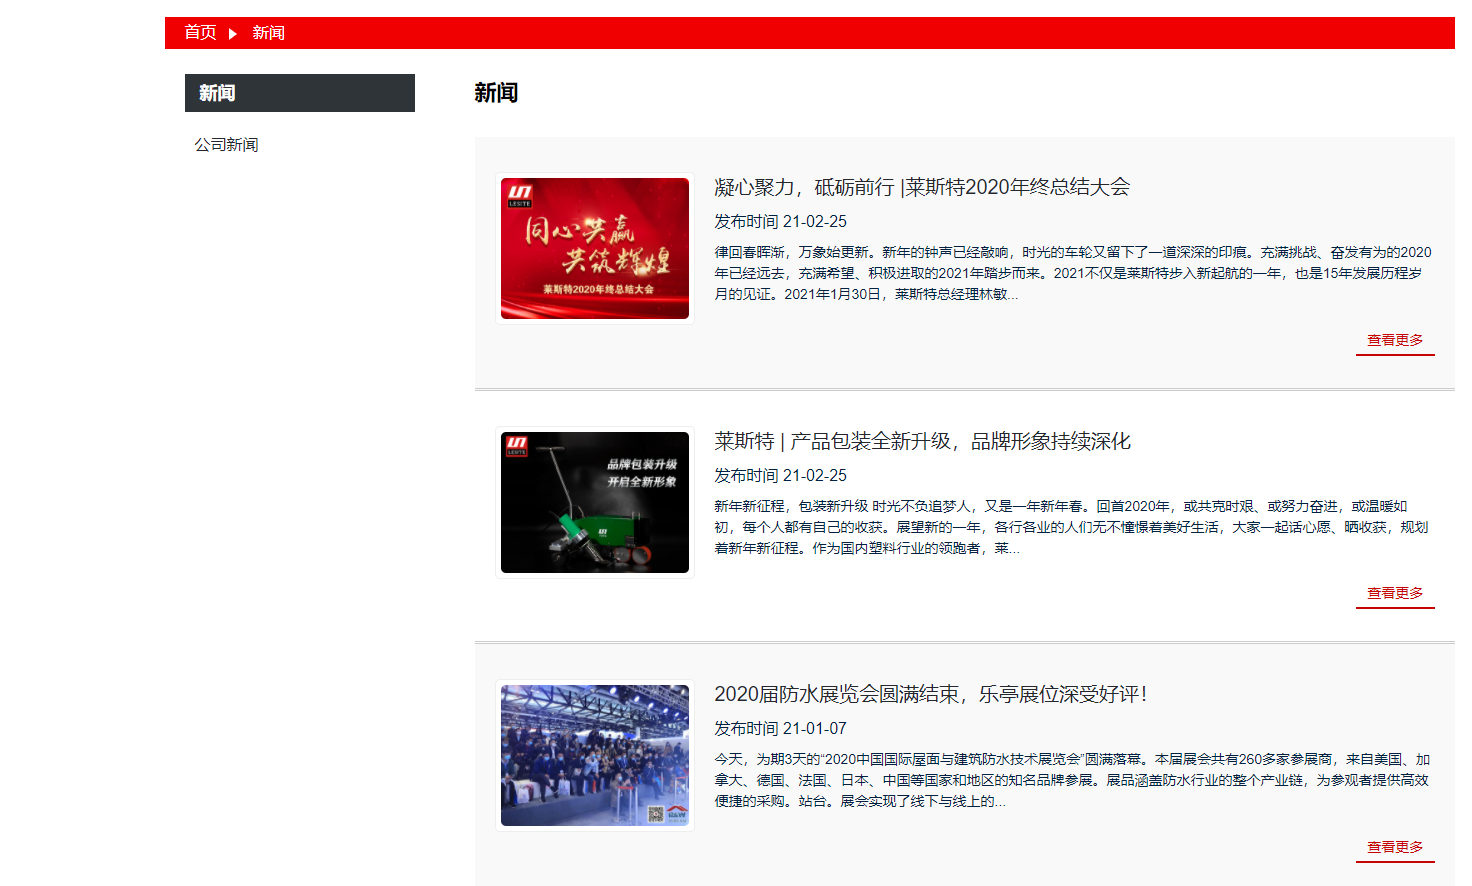1472x886 pixels.
Task: Click the breadcrumb arrow separator icon
Action: pos(233,34)
